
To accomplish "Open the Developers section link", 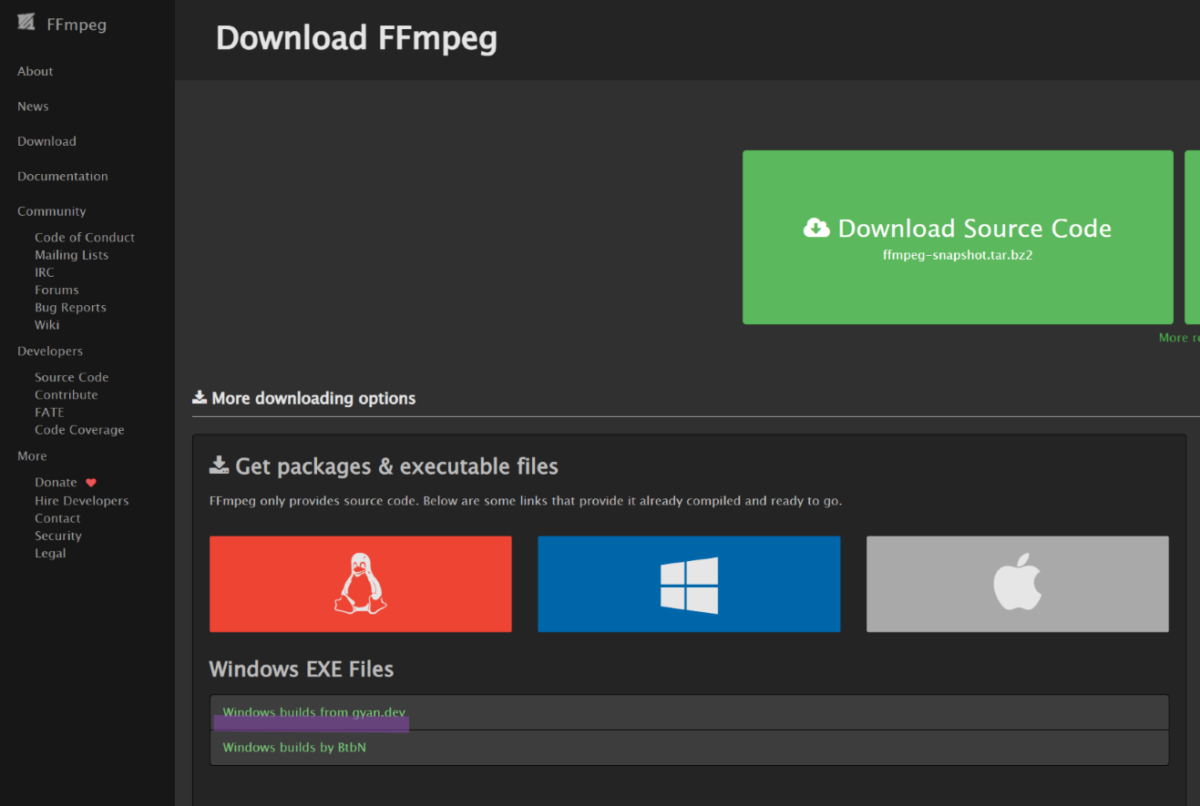I will click(x=50, y=351).
